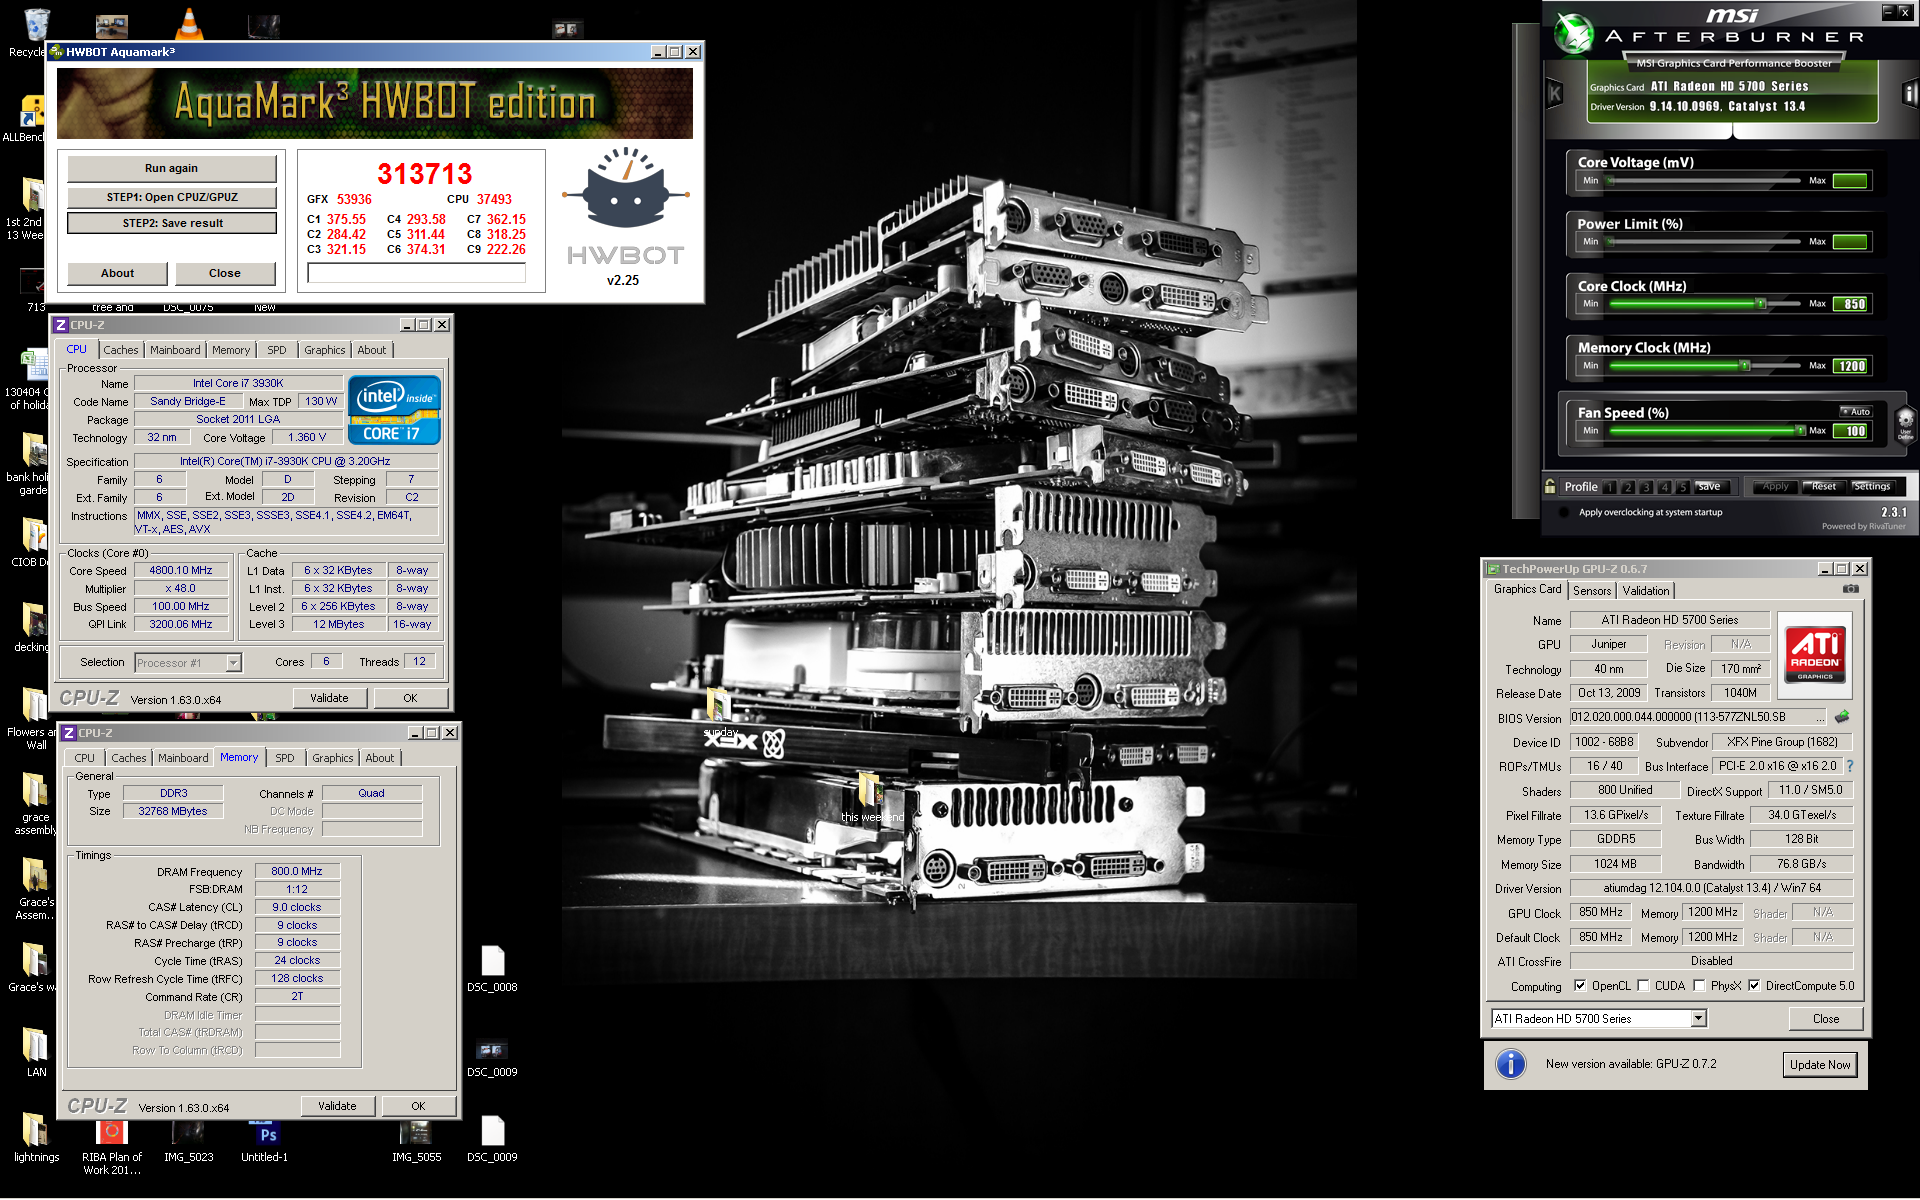
Task: Click the Memory Clock value box showing 1200
Action: point(1850,366)
